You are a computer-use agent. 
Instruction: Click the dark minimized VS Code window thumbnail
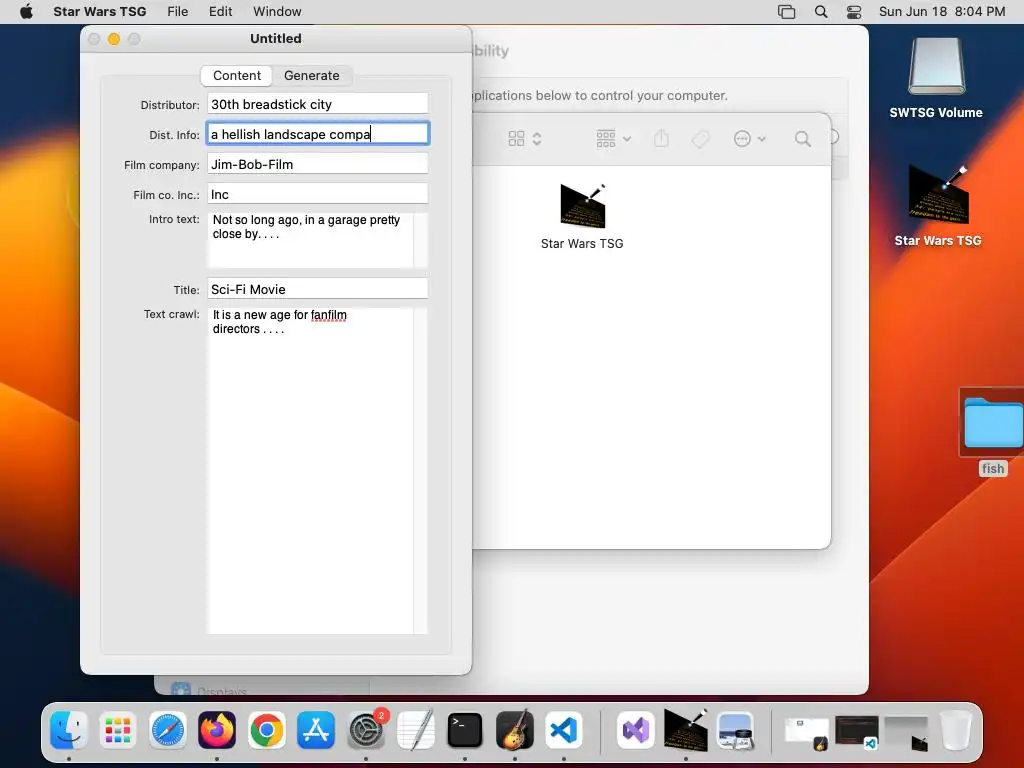[857, 731]
